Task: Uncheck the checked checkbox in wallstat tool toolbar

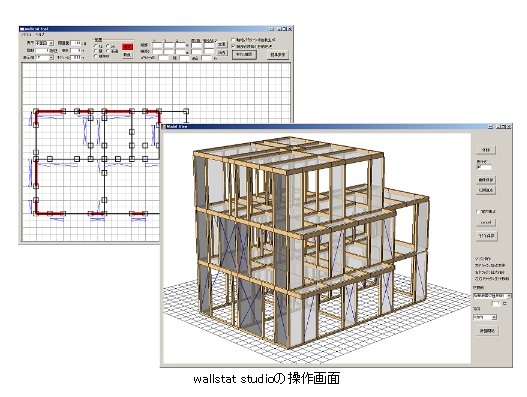Action: (233, 46)
